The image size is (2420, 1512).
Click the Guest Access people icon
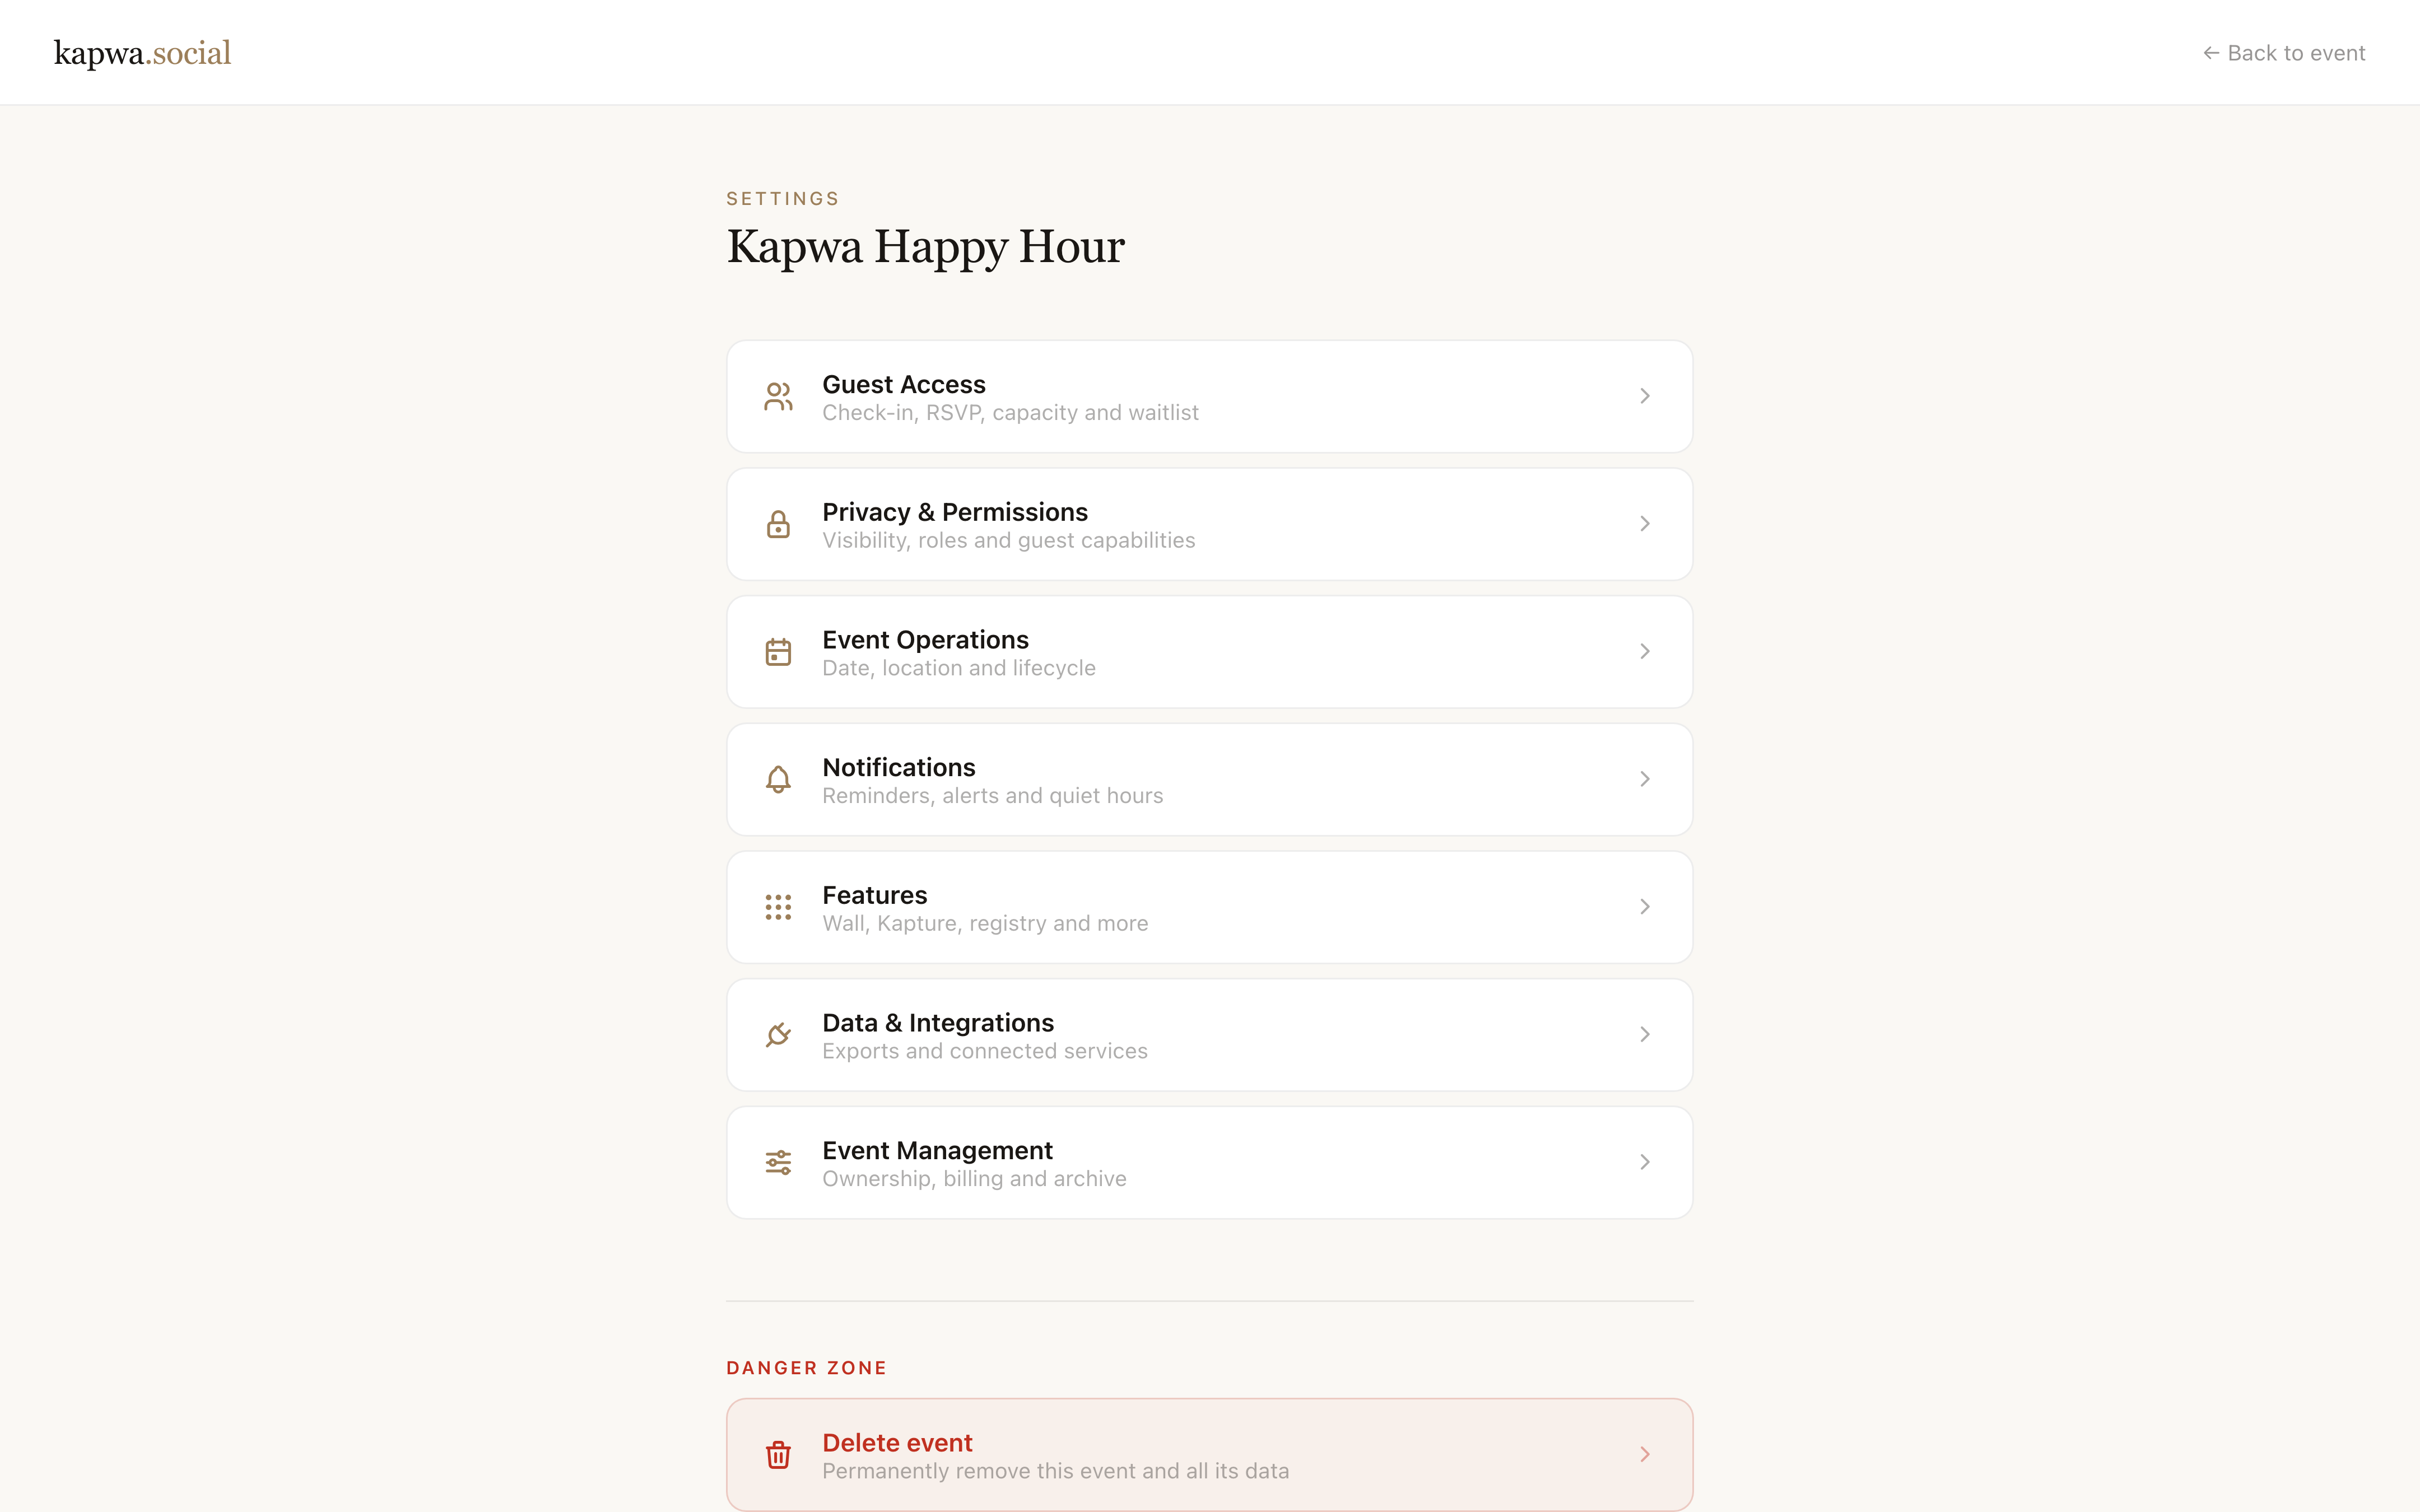coord(778,397)
